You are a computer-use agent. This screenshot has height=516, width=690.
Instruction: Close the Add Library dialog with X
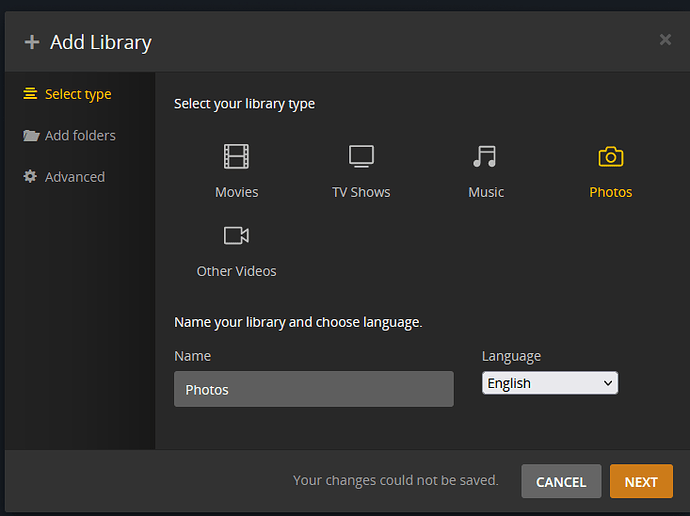tap(665, 40)
